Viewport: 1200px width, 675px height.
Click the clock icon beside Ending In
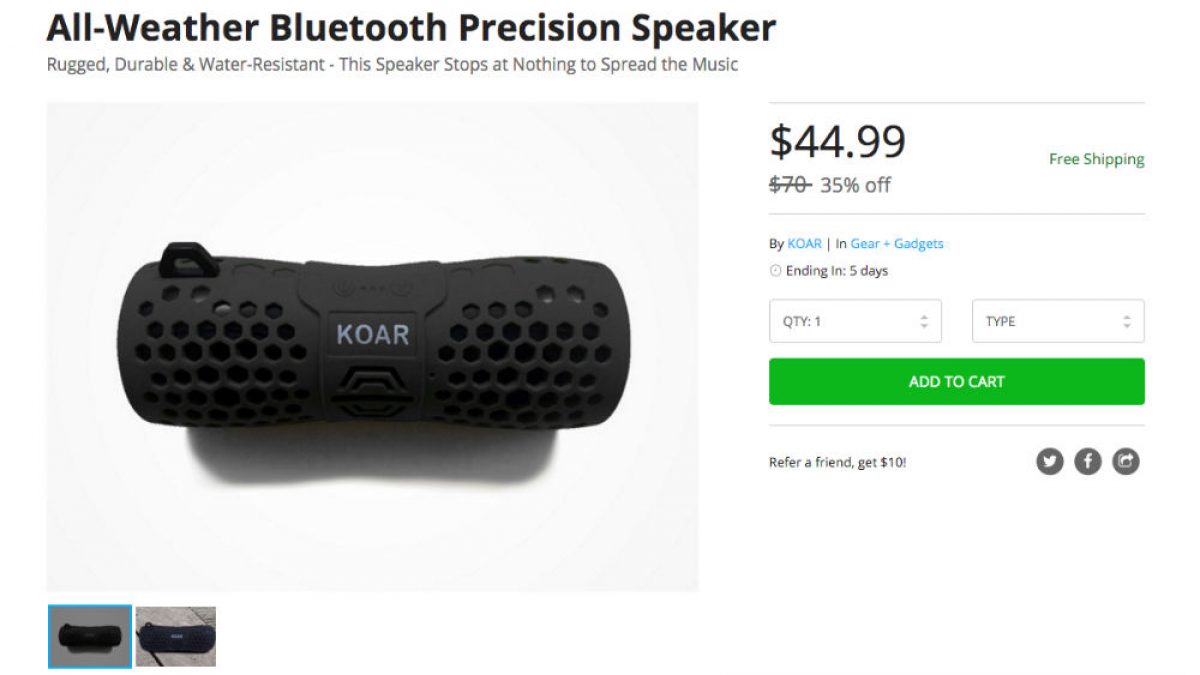[x=775, y=271]
